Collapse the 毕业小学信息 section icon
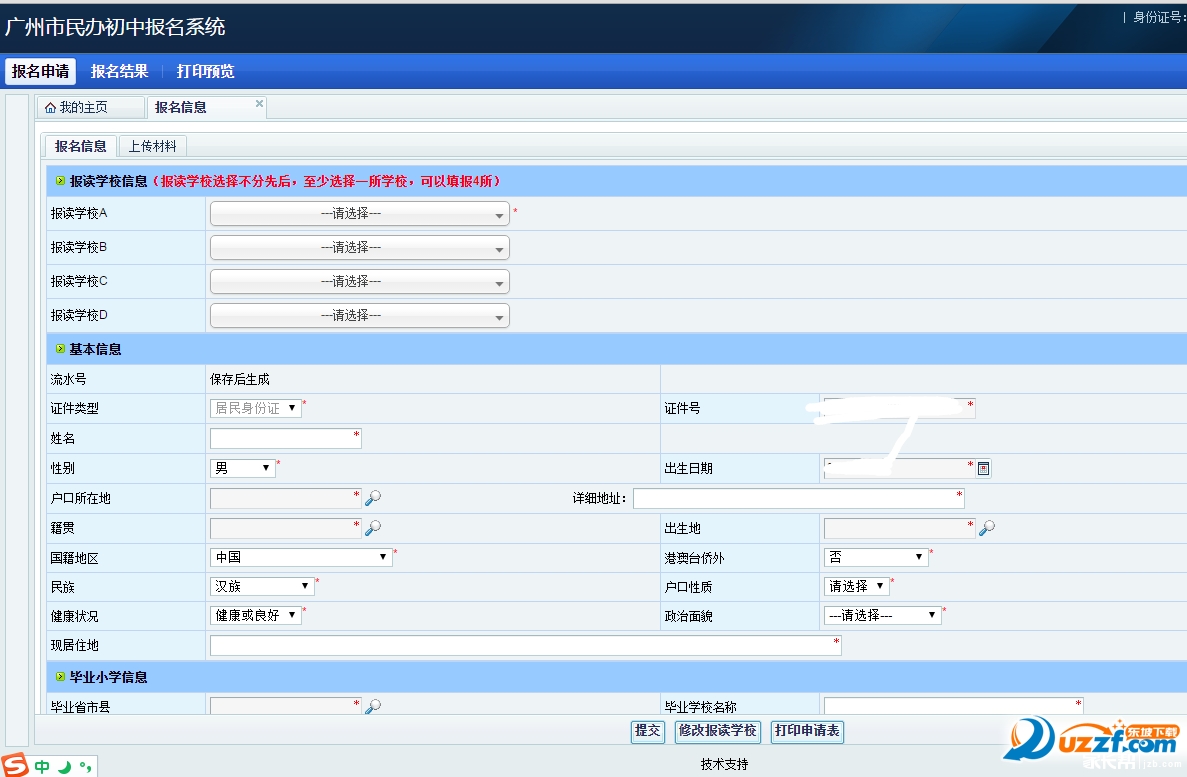 60,676
